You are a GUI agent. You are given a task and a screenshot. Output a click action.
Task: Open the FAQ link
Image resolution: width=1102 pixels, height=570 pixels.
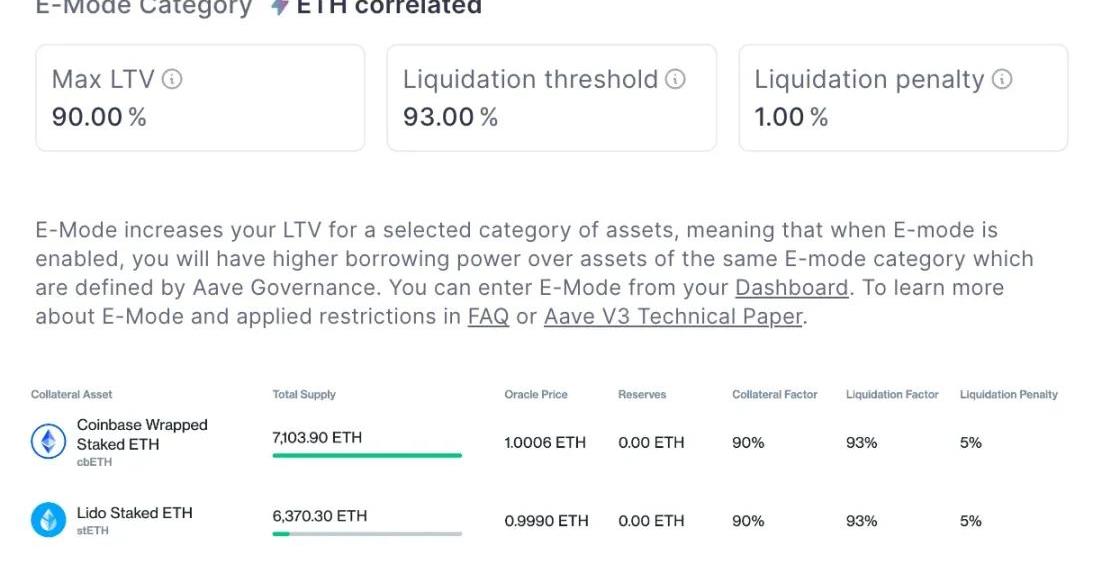(488, 316)
